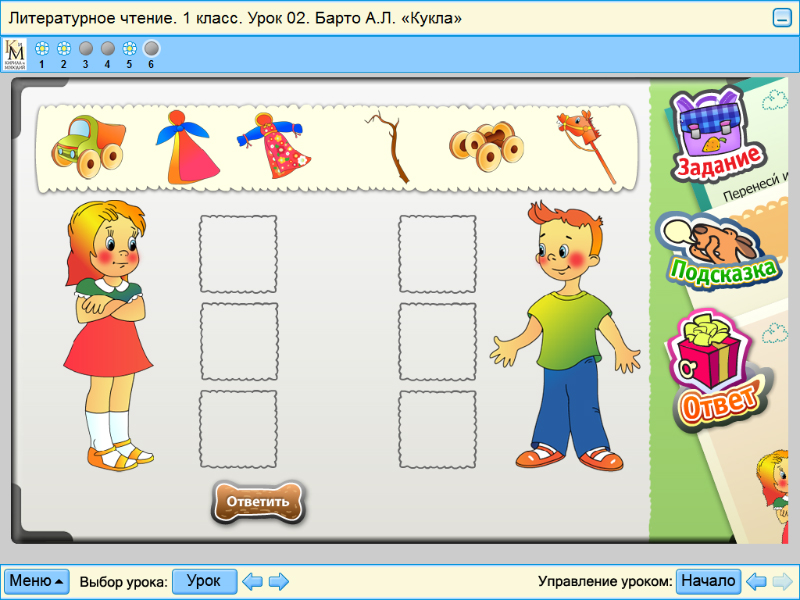This screenshot has width=800, height=600.
Task: Open the Меню dropdown
Action: tap(35, 580)
